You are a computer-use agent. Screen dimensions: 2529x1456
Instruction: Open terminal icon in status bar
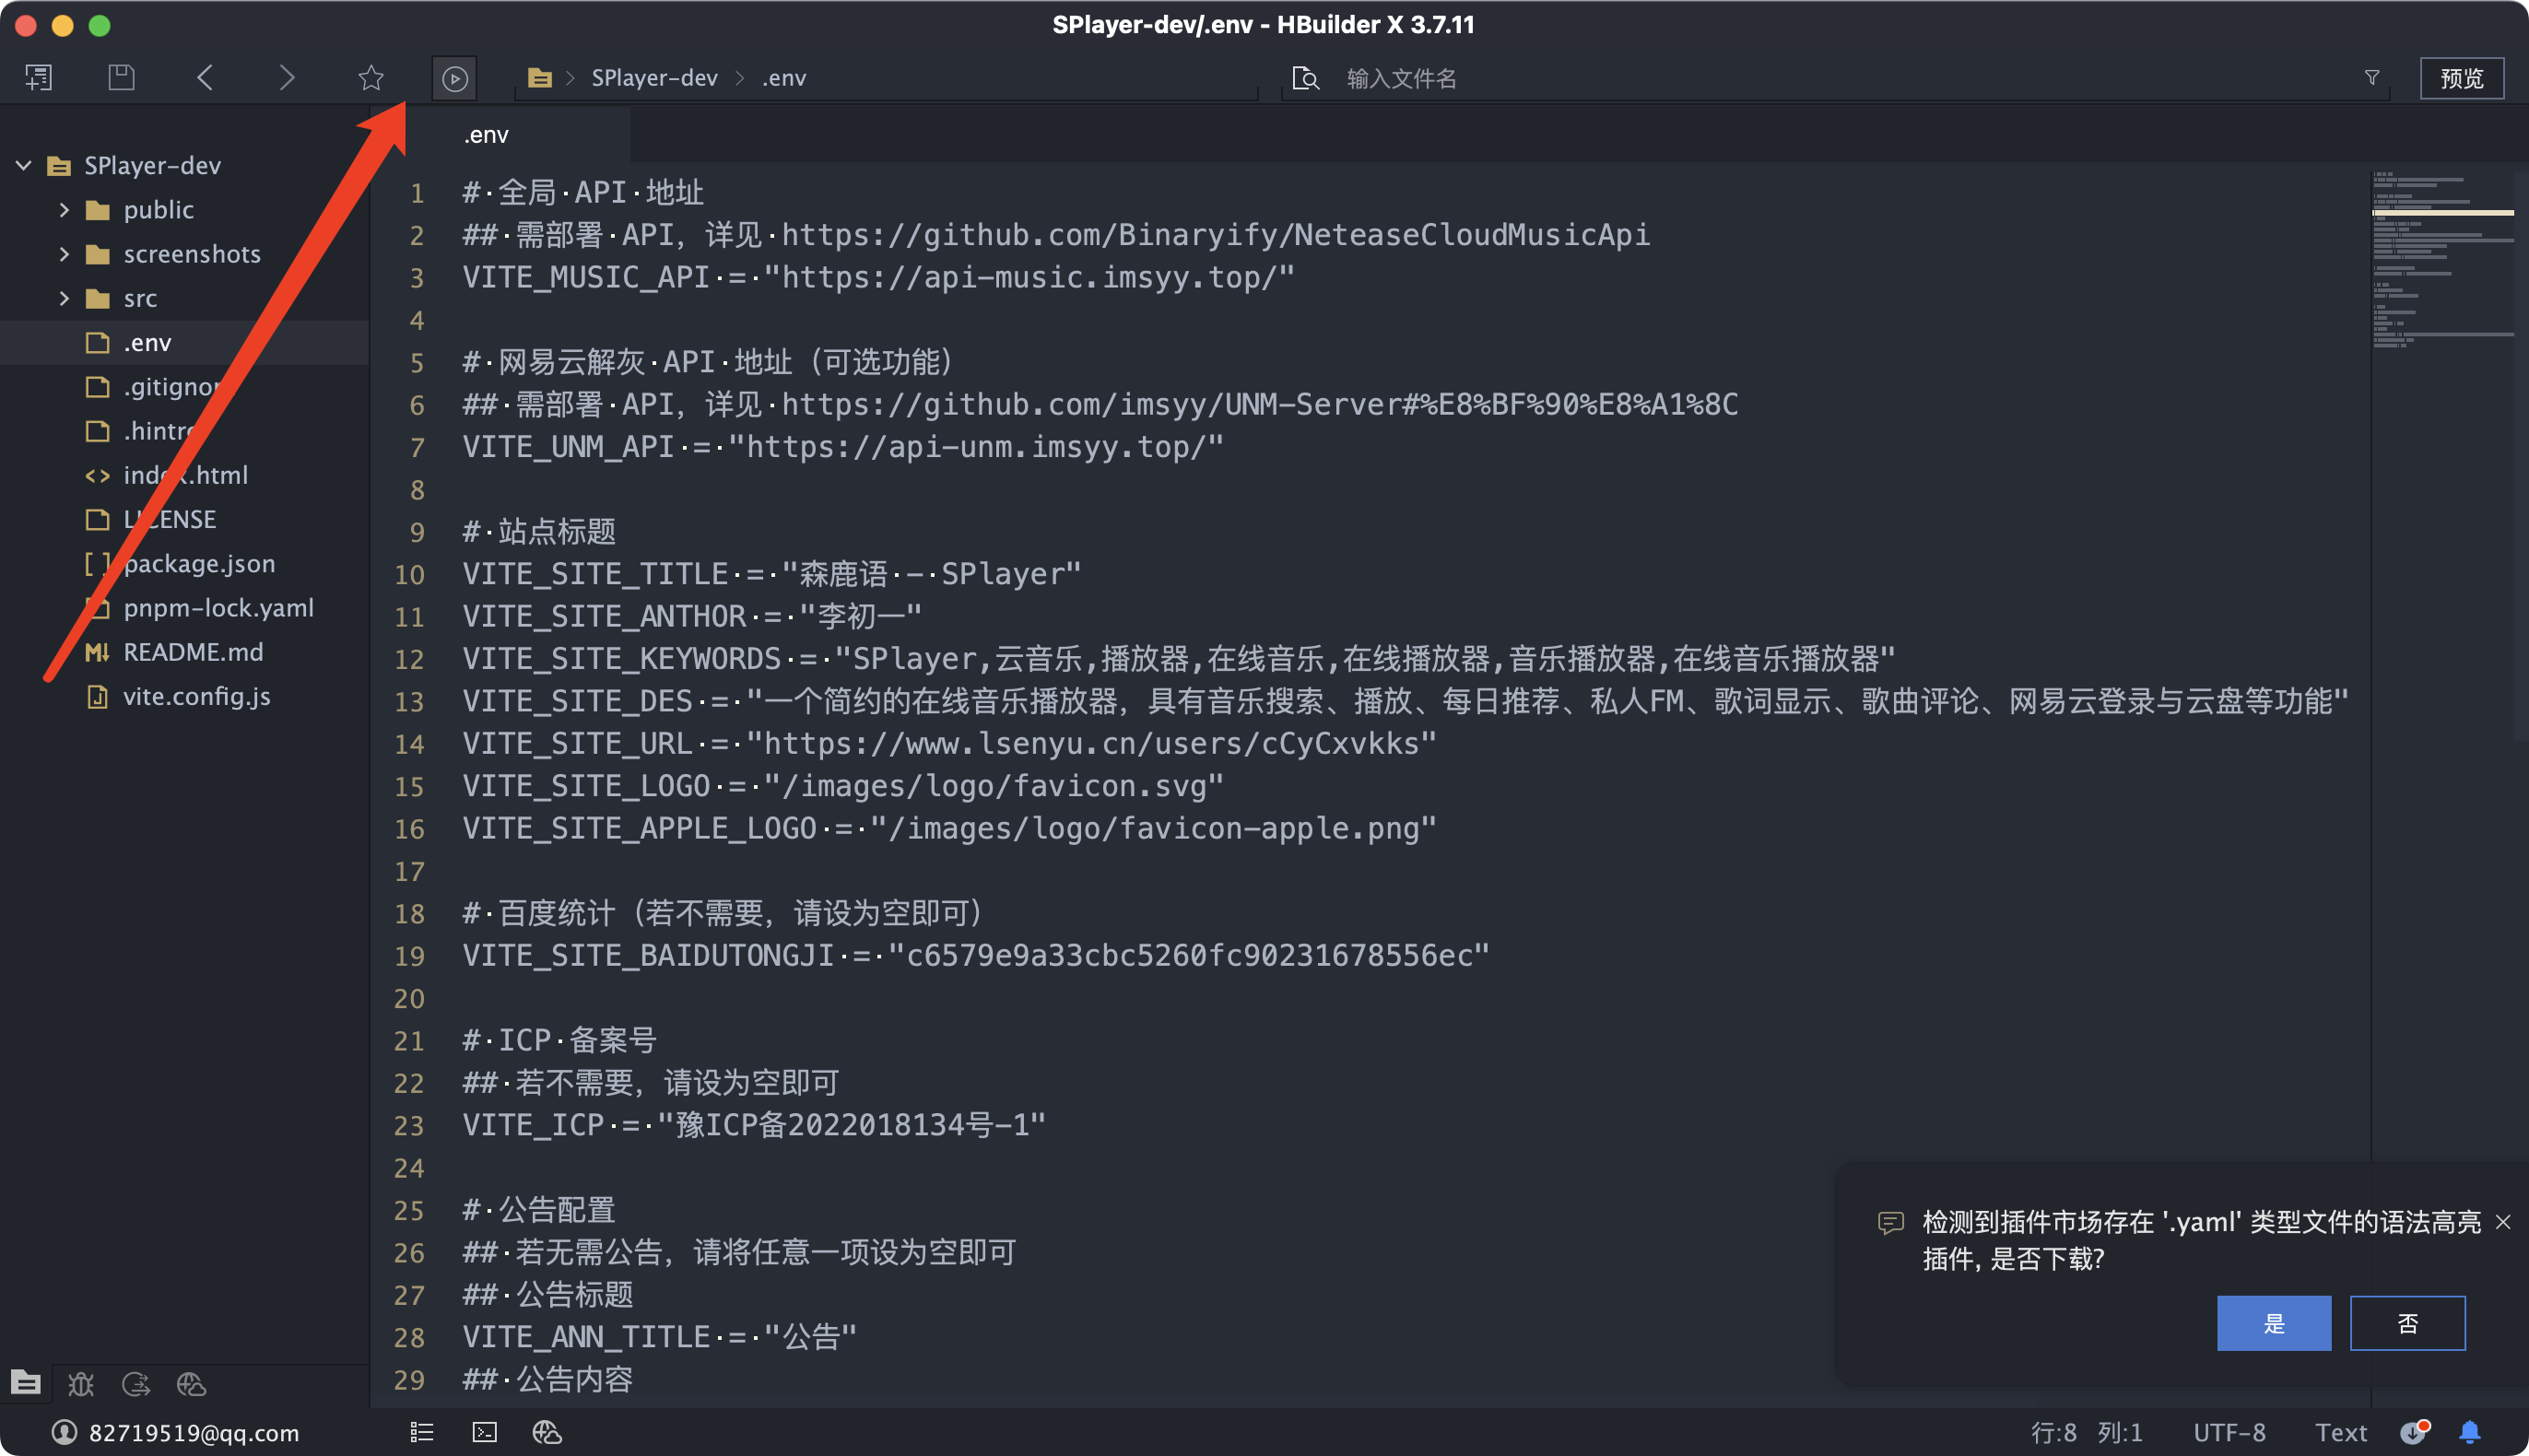point(484,1432)
